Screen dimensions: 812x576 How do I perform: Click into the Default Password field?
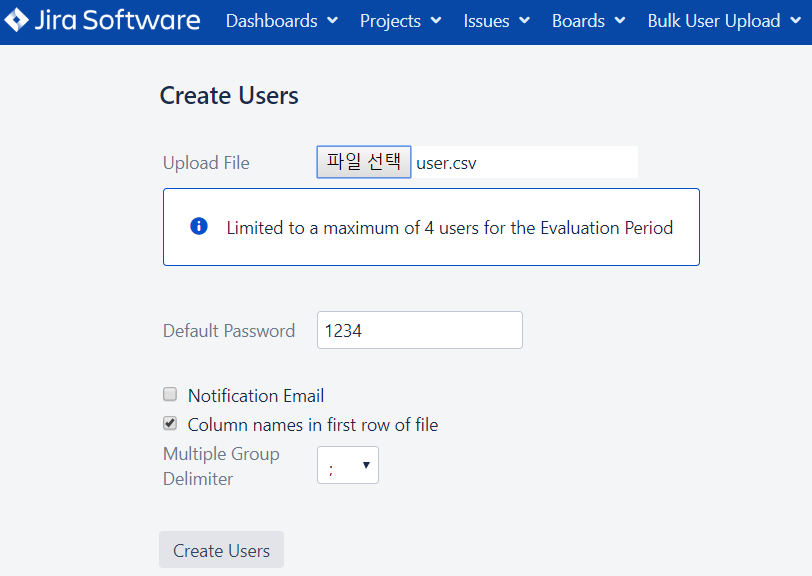click(x=419, y=330)
